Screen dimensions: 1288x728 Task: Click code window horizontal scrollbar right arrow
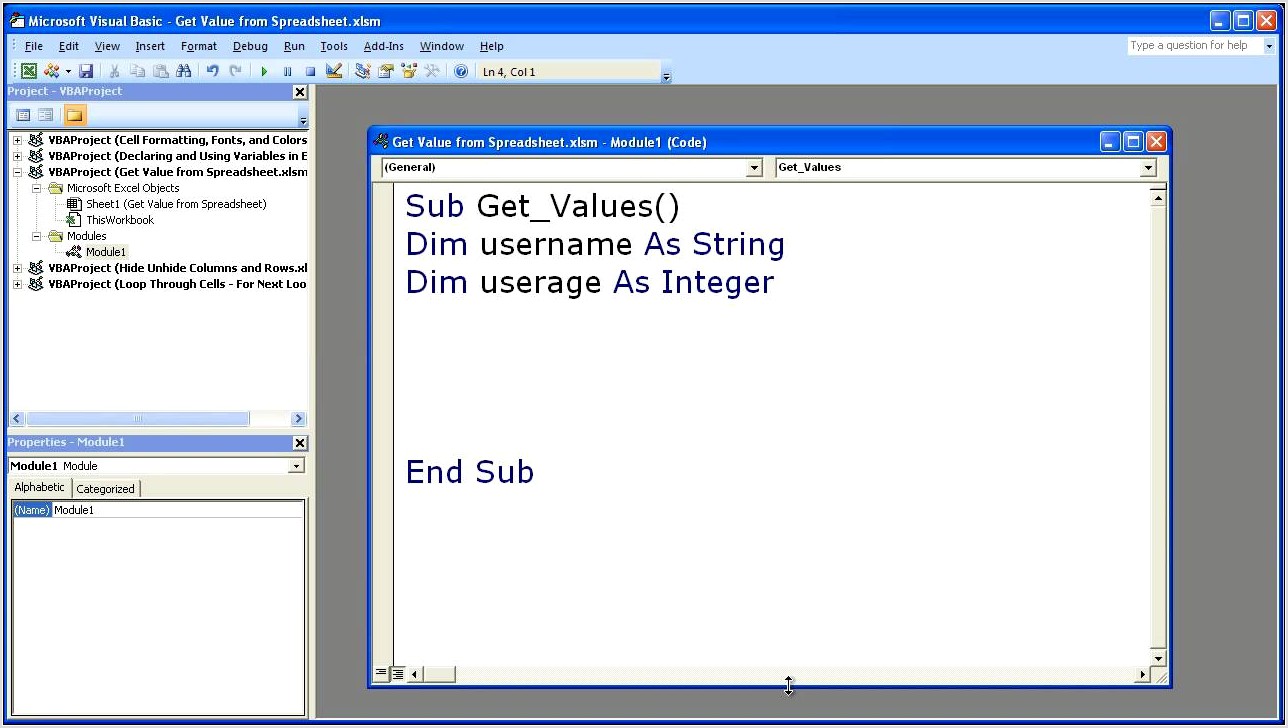tap(1142, 674)
